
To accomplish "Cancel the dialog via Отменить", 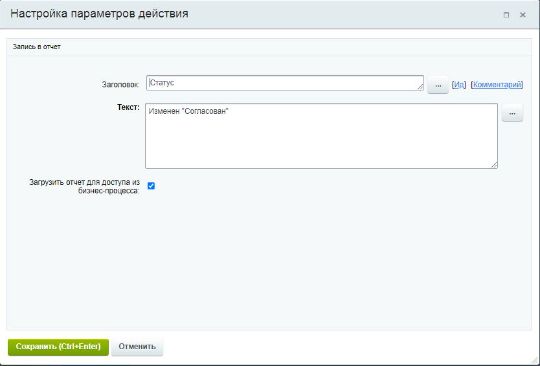I will [x=137, y=347].
